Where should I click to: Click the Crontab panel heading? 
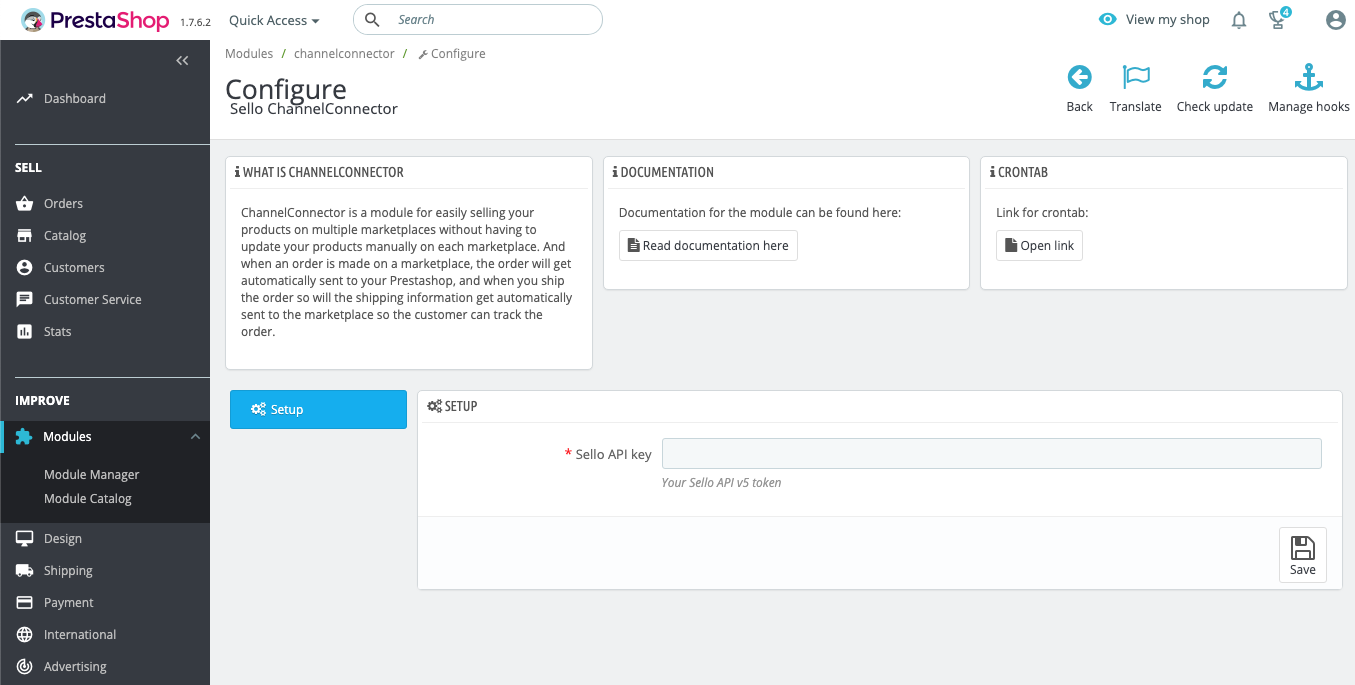(x=1018, y=172)
